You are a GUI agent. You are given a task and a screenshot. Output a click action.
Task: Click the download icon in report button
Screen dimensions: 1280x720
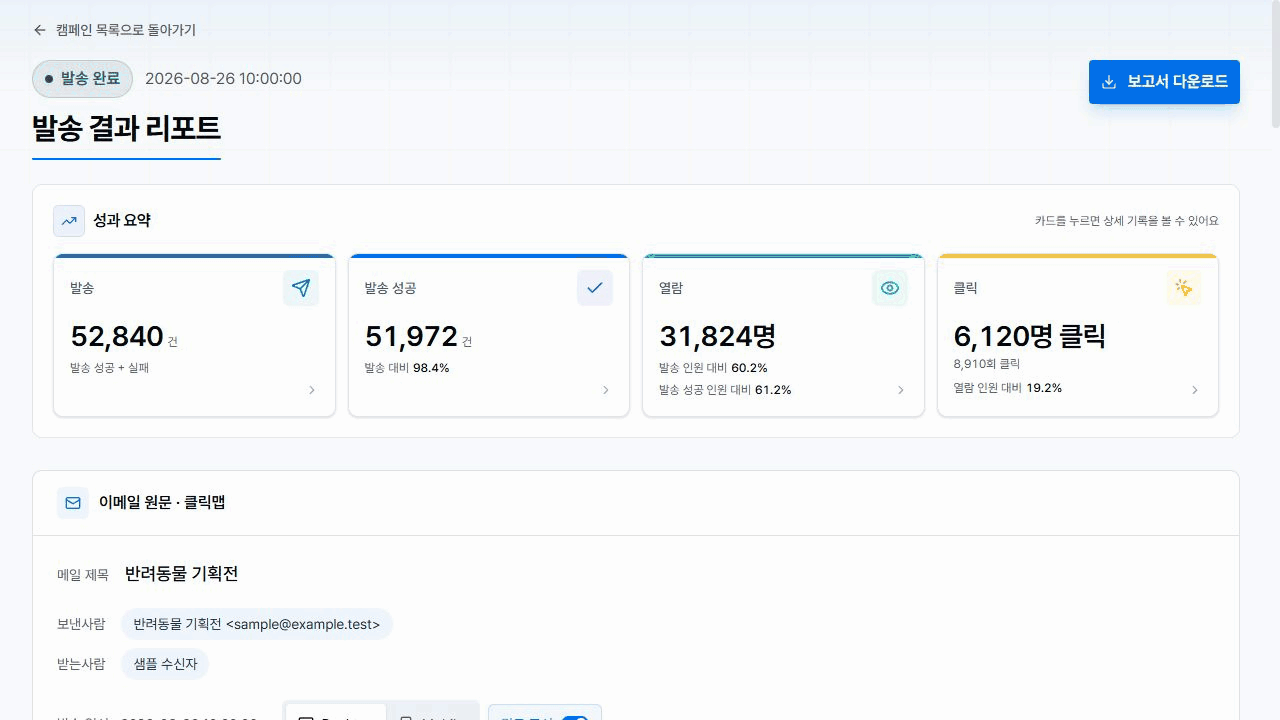(x=1108, y=82)
